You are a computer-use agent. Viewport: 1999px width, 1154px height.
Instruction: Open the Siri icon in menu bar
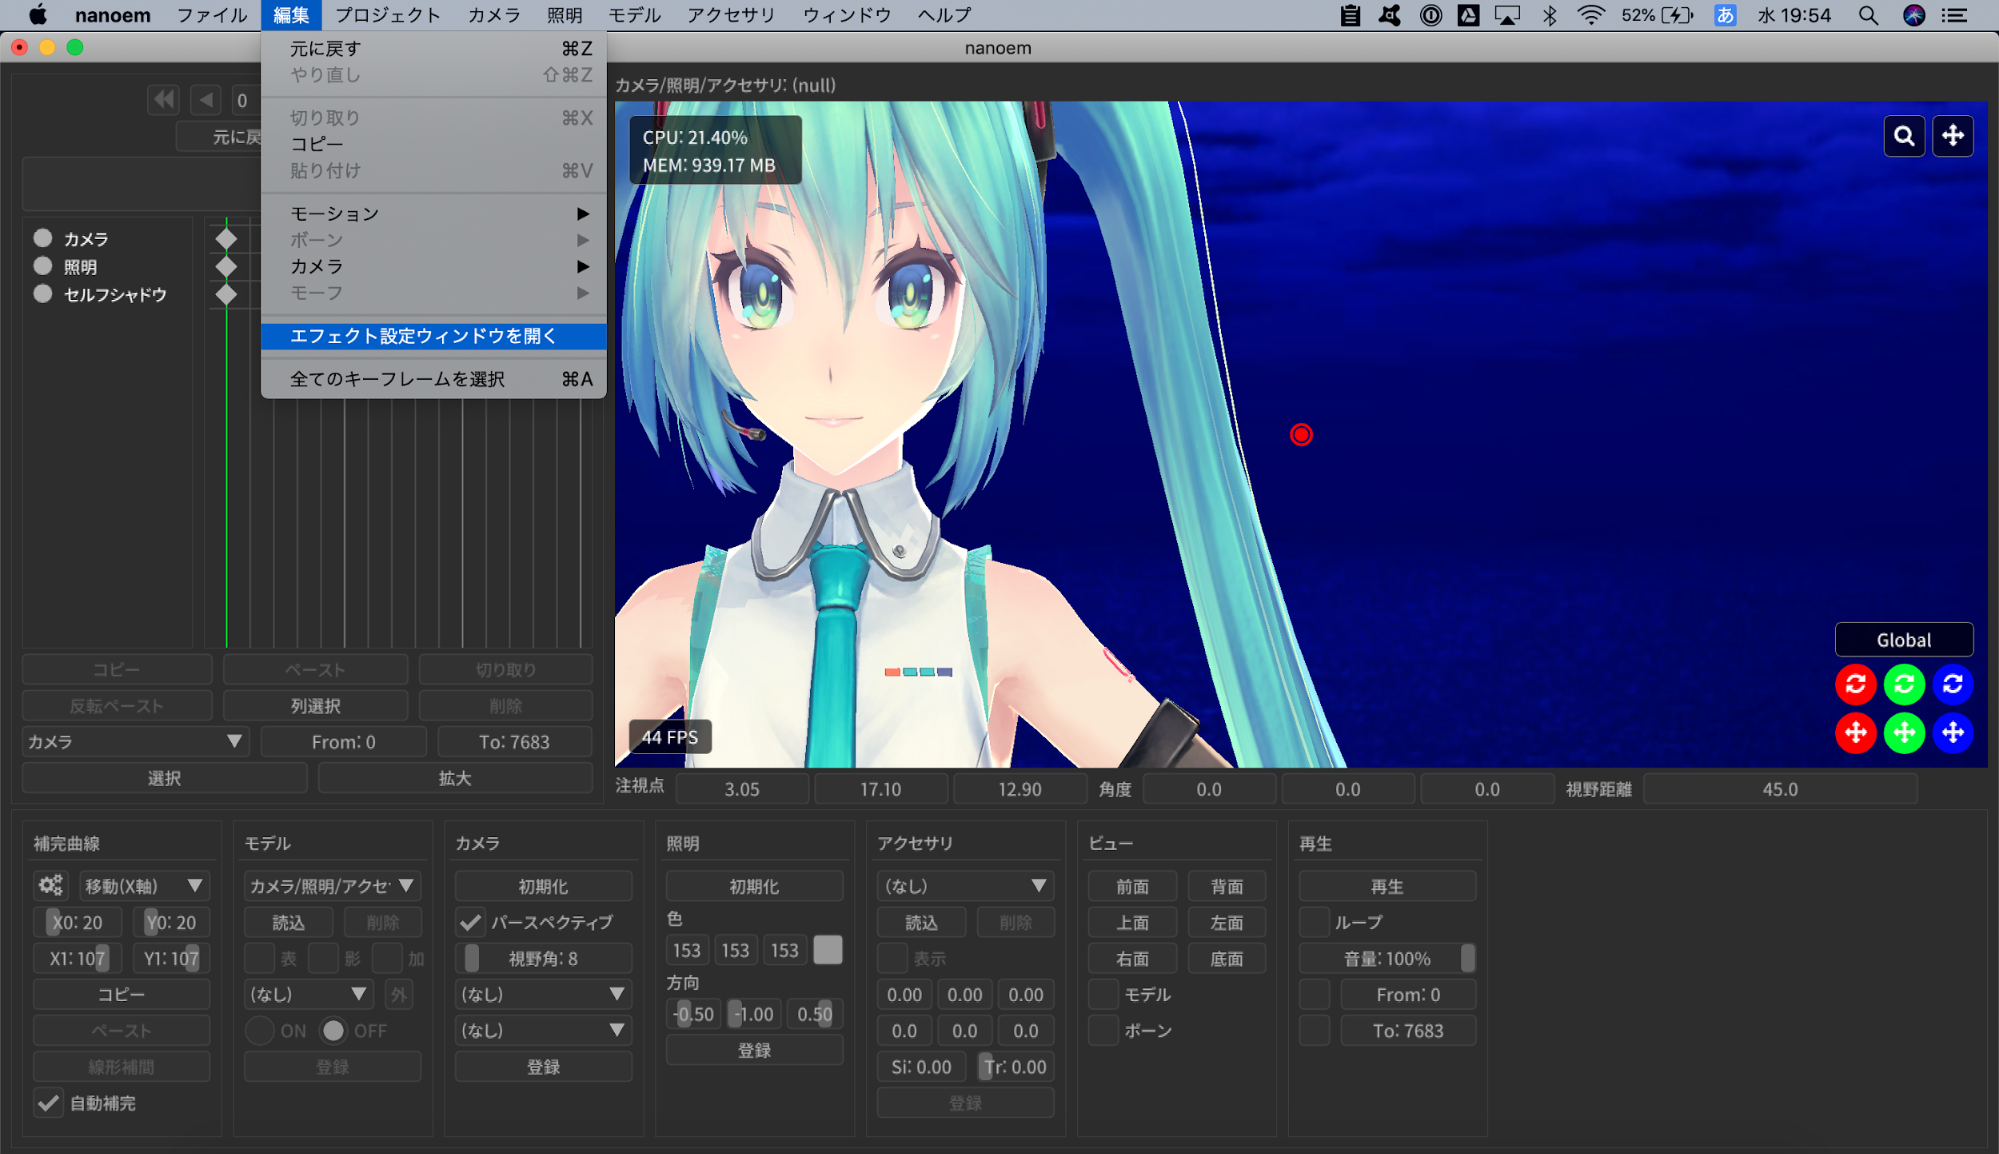pyautogui.click(x=1913, y=15)
